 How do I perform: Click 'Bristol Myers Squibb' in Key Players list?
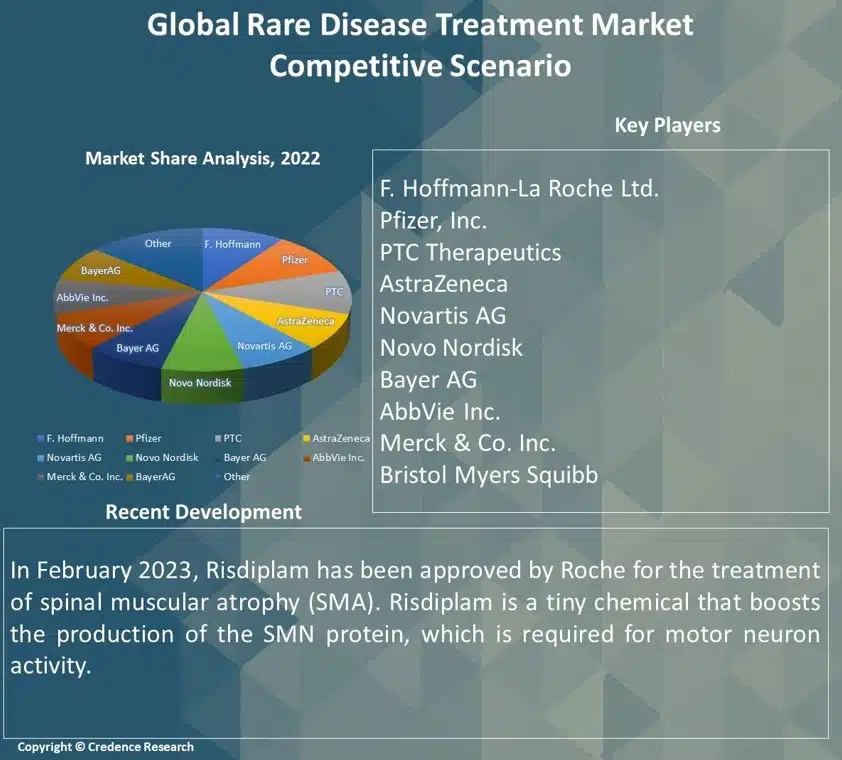click(488, 475)
